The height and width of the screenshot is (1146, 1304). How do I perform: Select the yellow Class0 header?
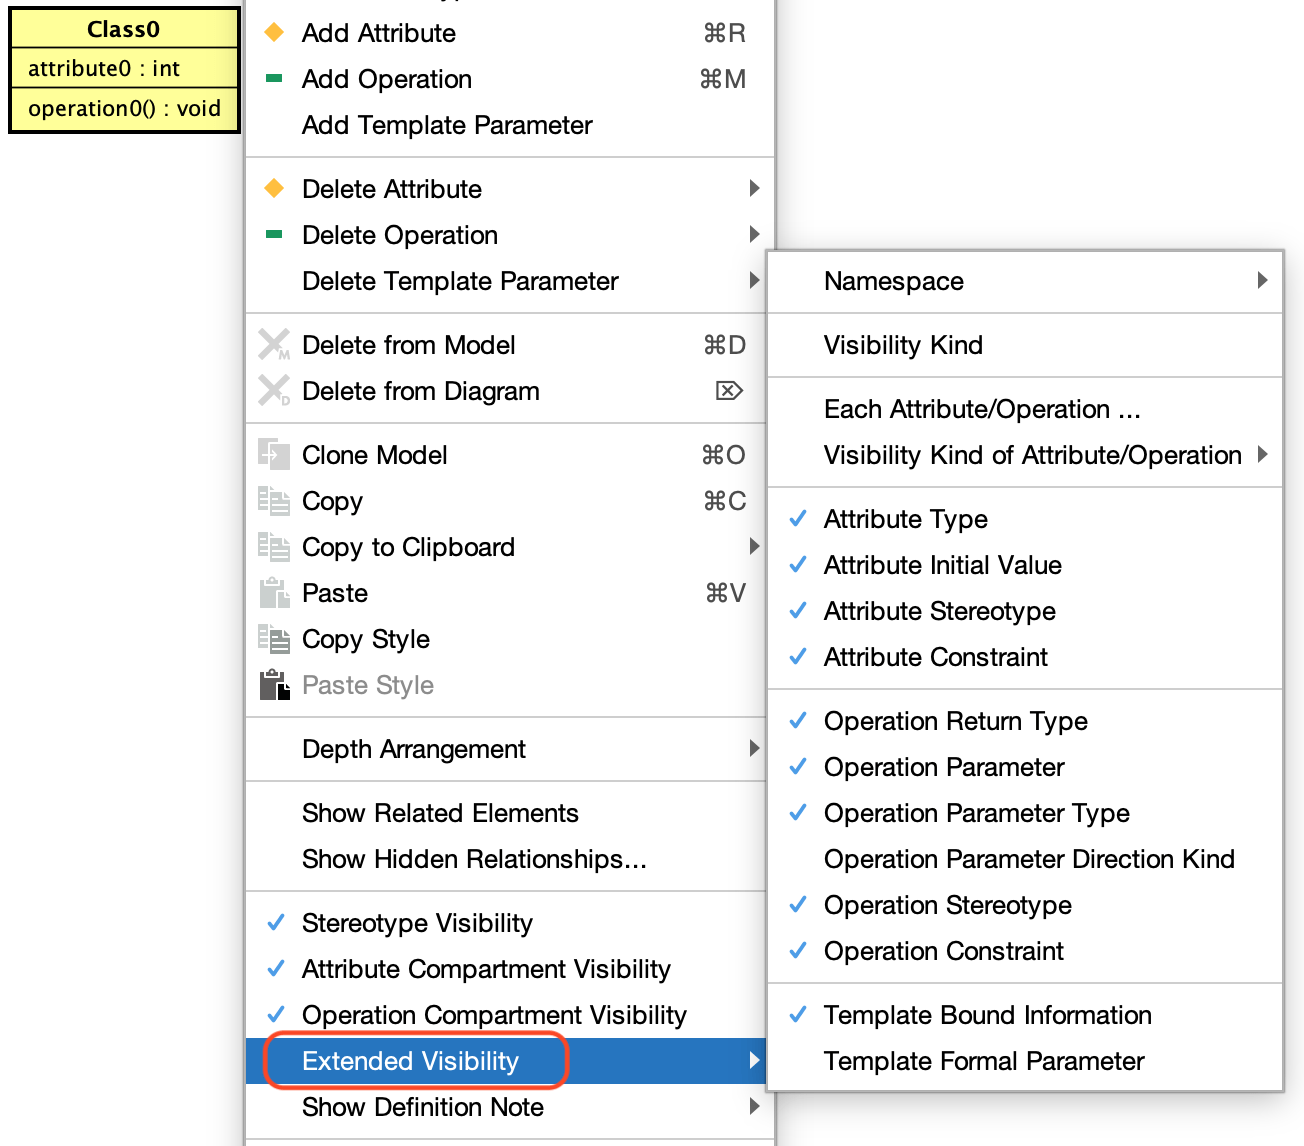tap(124, 29)
